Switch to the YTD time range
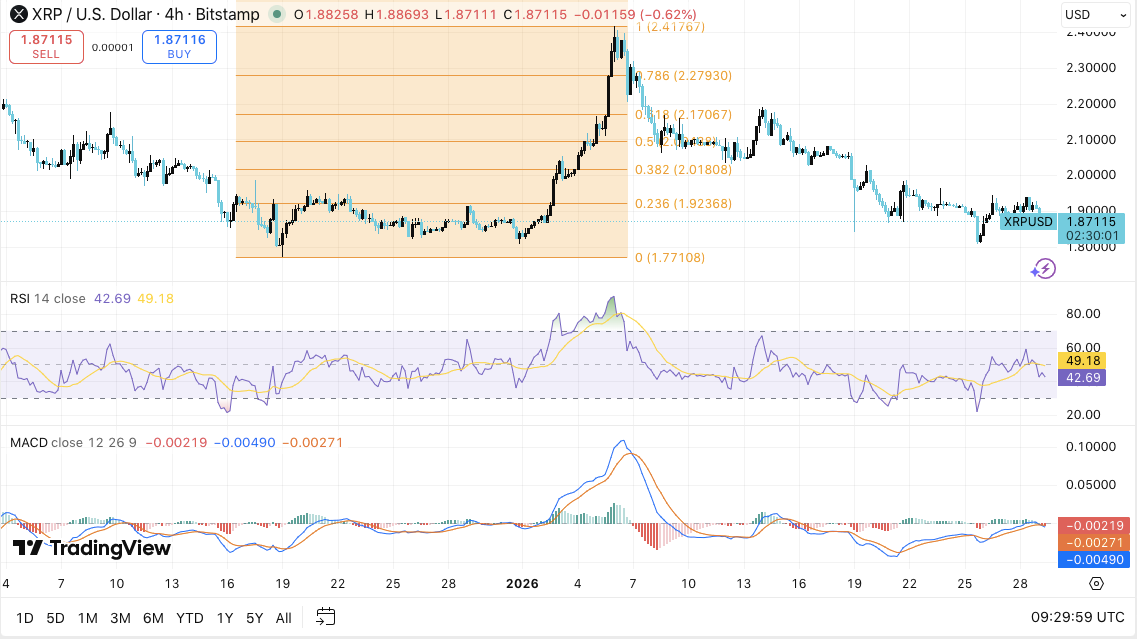Screen dimensions: 1137x639 coord(190,618)
